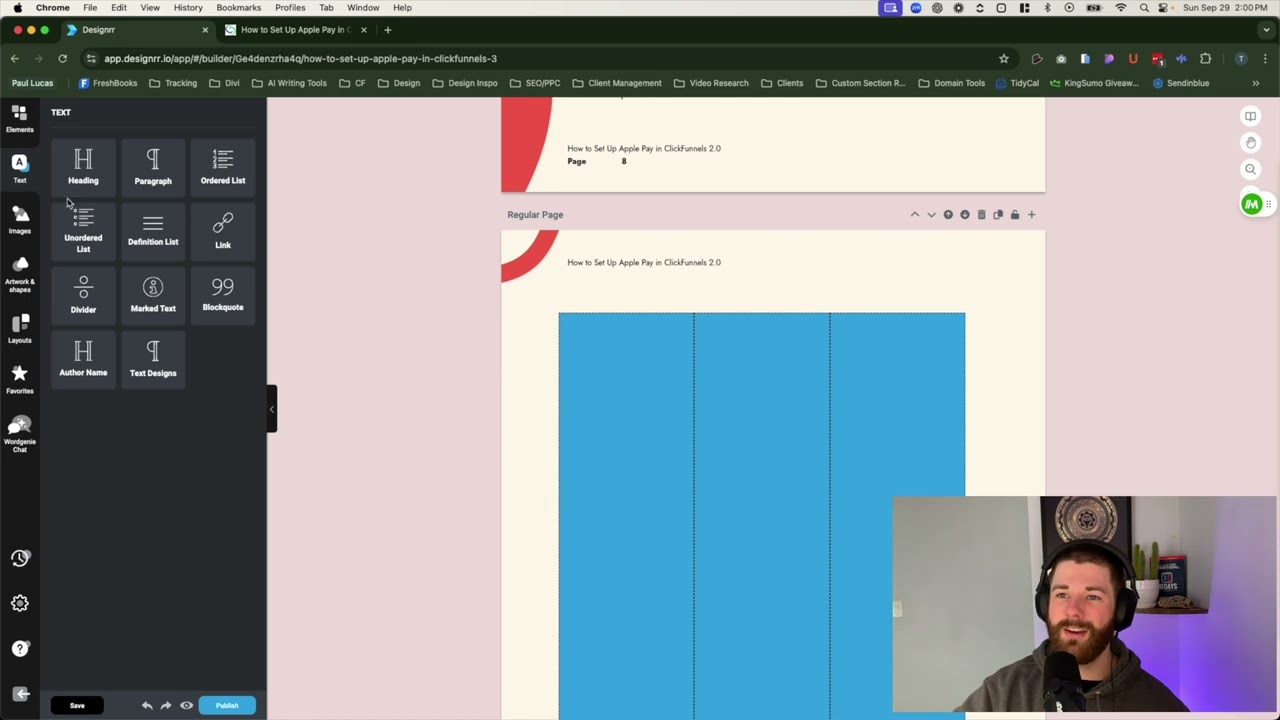Open Artwork & shapes panel
The width and height of the screenshot is (1280, 720).
20,274
